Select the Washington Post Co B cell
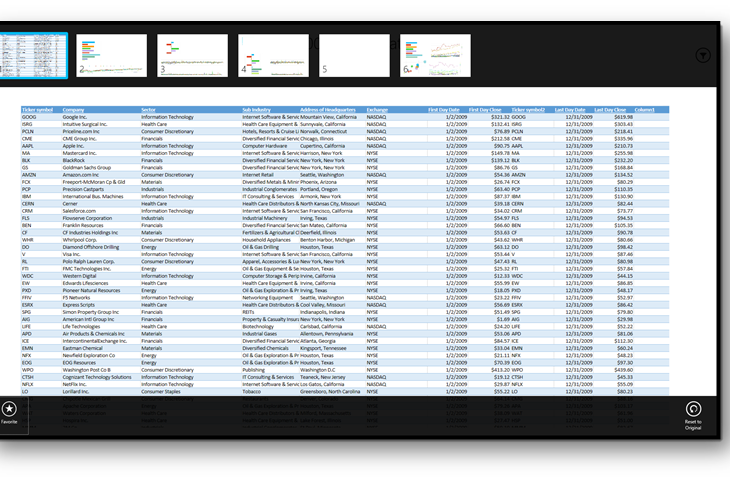 coord(87,370)
